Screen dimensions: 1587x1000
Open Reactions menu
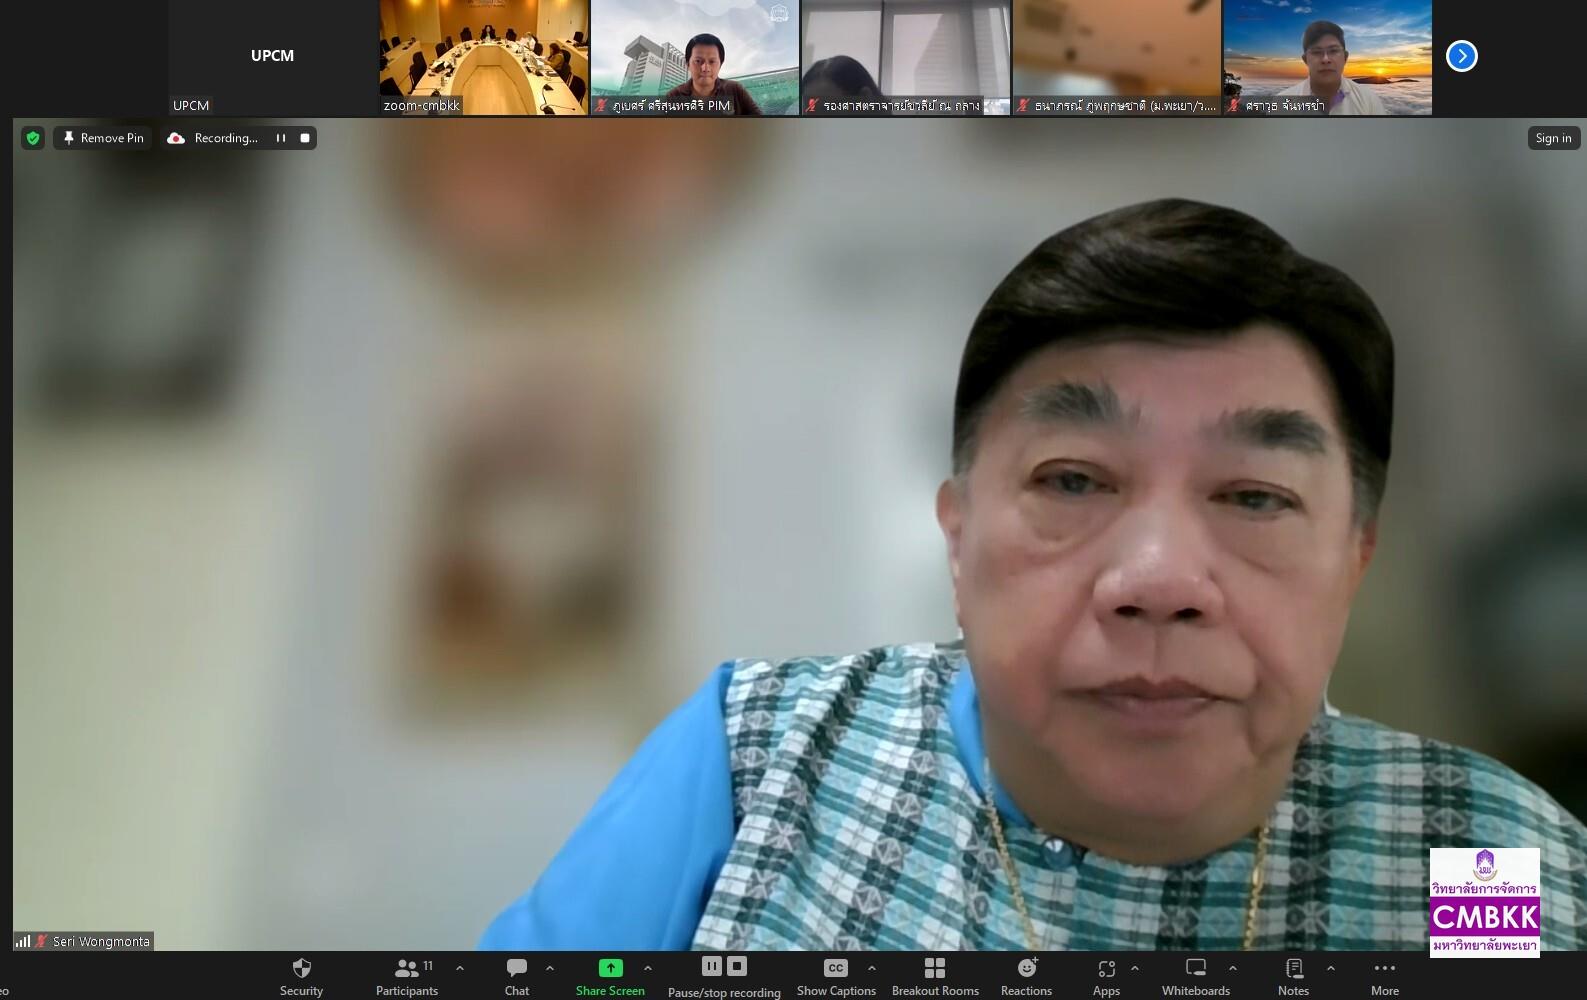coord(1026,977)
